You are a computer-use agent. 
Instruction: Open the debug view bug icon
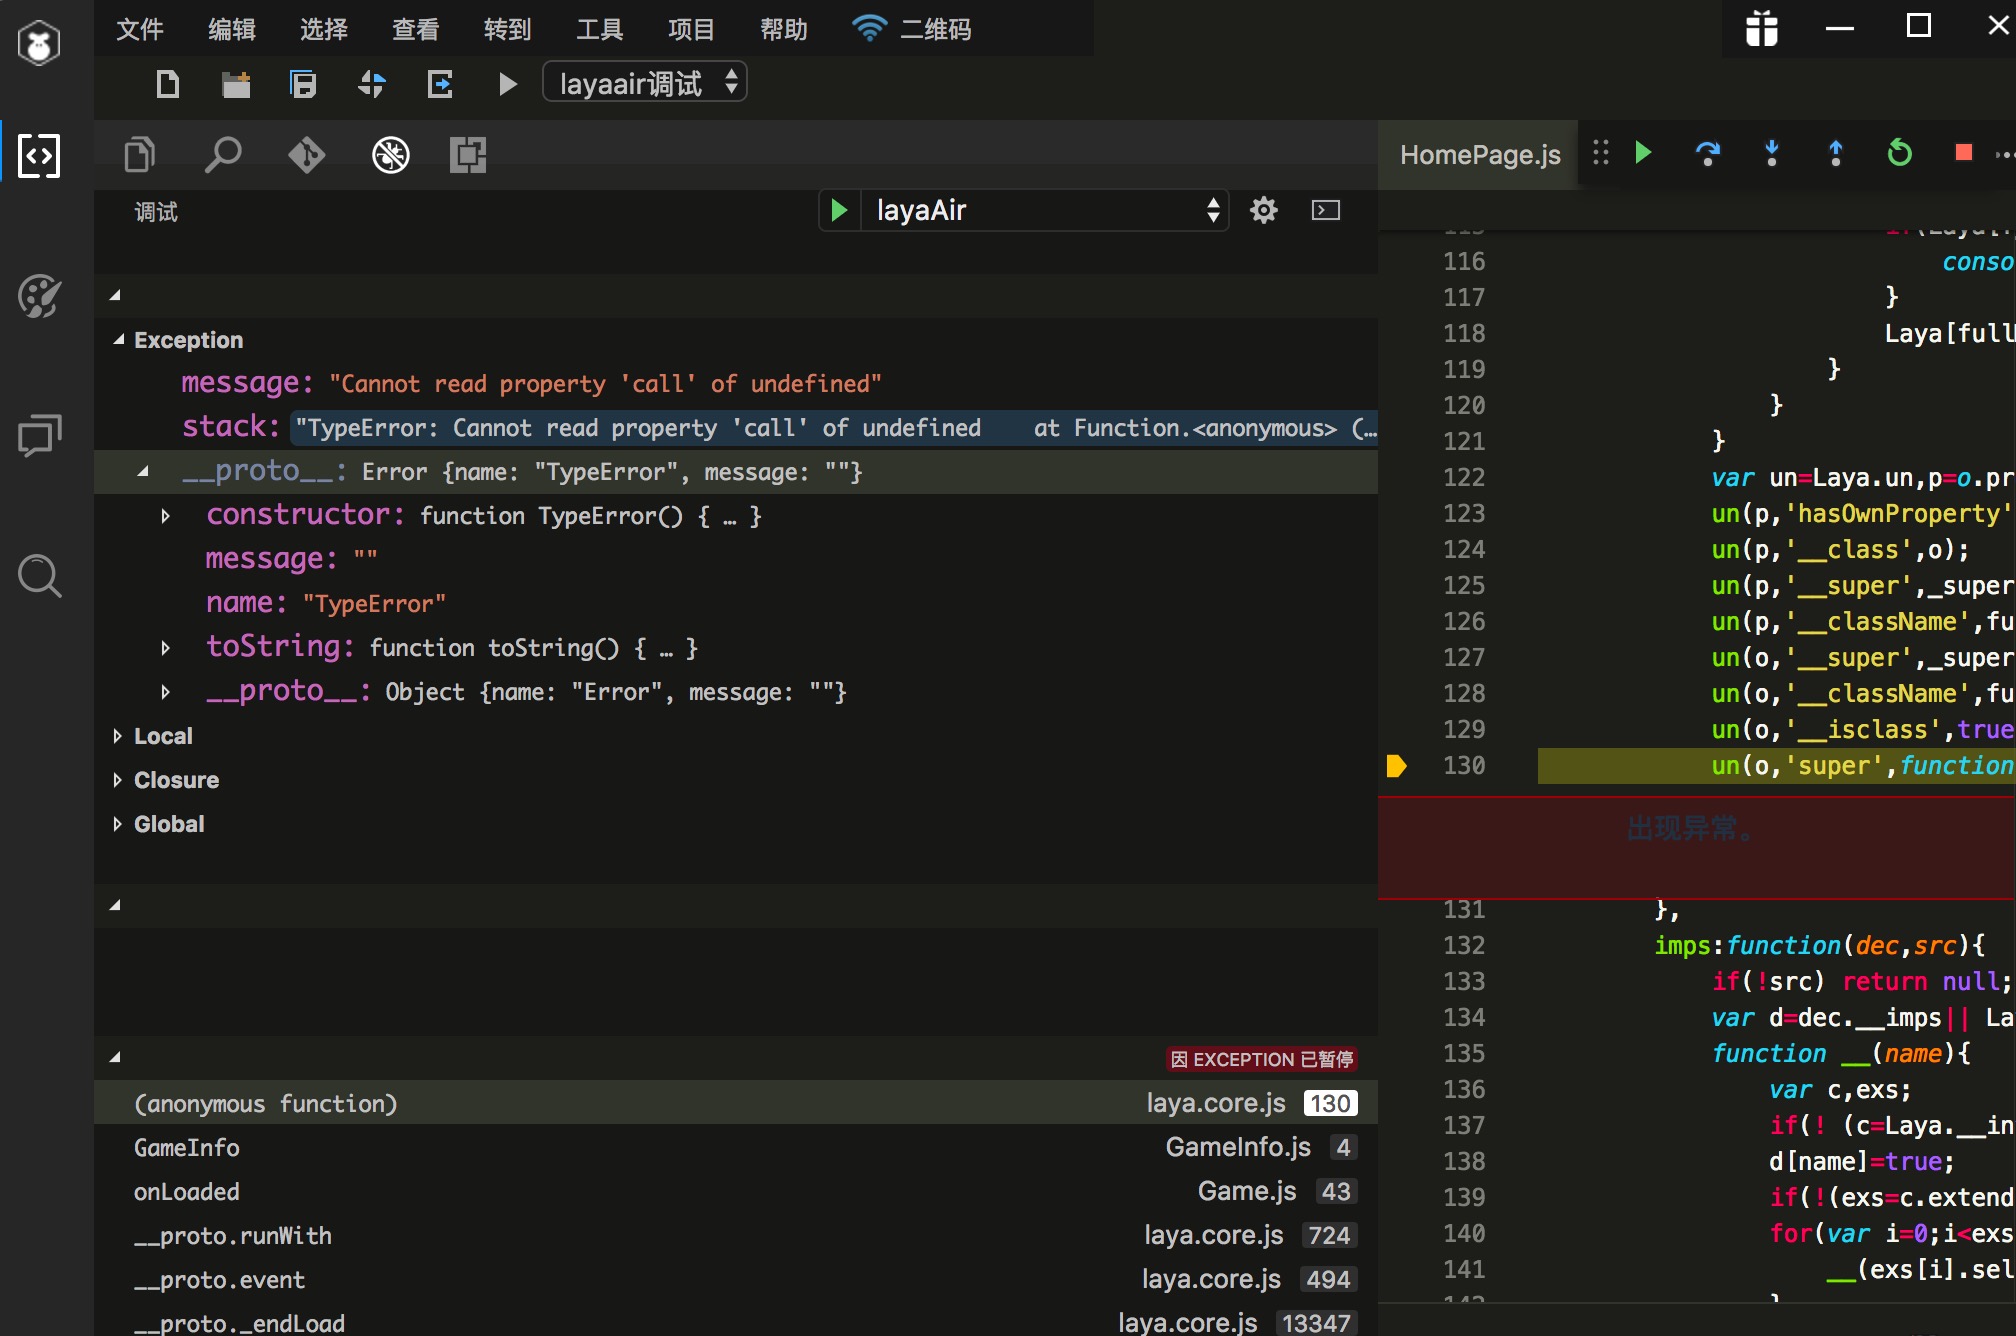[x=391, y=155]
